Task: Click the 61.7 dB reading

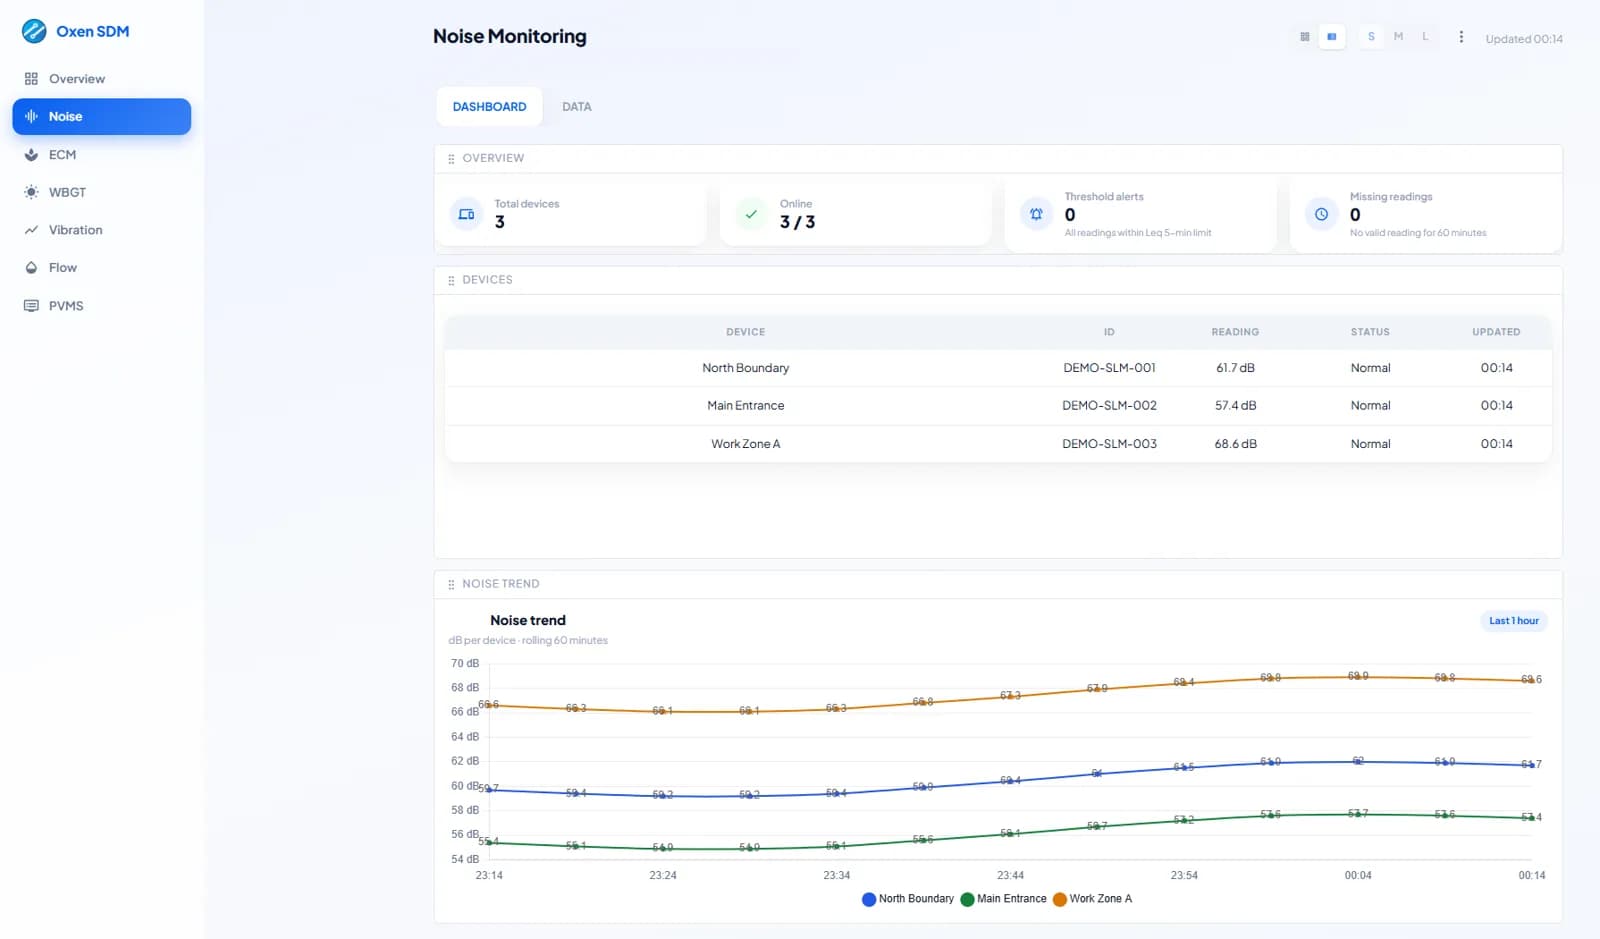Action: (1235, 368)
